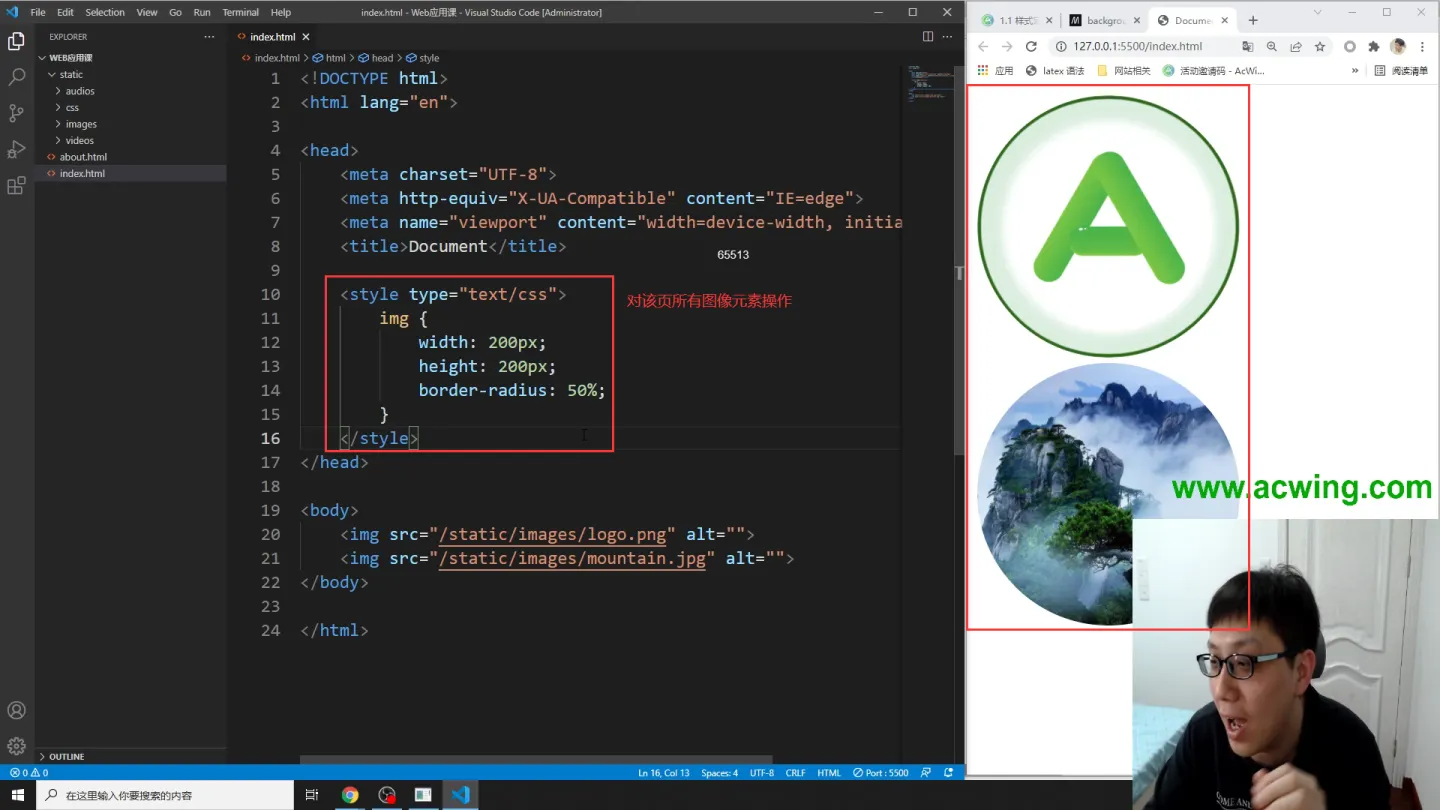Open the Terminal menu
The width and height of the screenshot is (1440, 810).
pos(240,12)
